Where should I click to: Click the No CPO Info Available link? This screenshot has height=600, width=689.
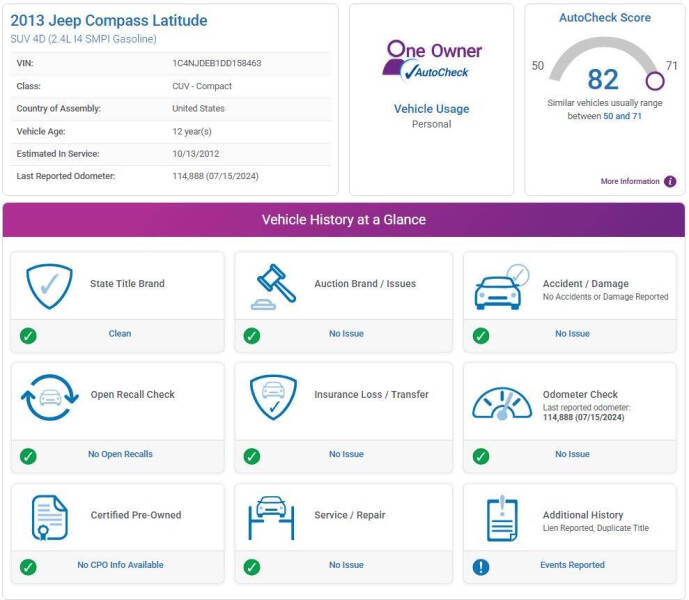pos(120,566)
